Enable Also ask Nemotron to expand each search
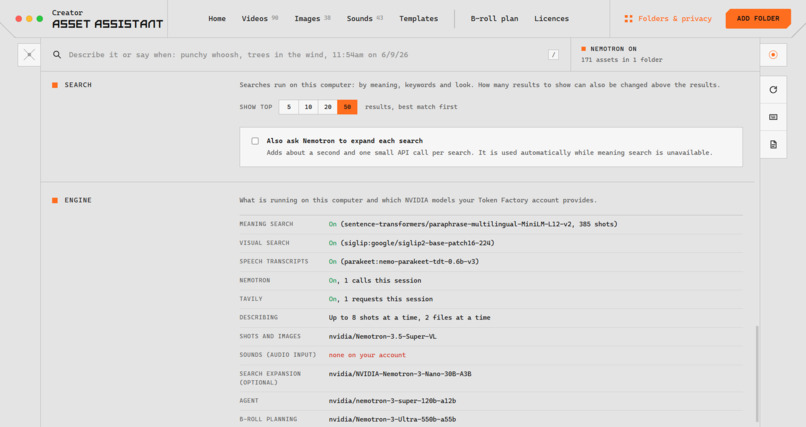Image resolution: width=806 pixels, height=427 pixels. [255, 141]
